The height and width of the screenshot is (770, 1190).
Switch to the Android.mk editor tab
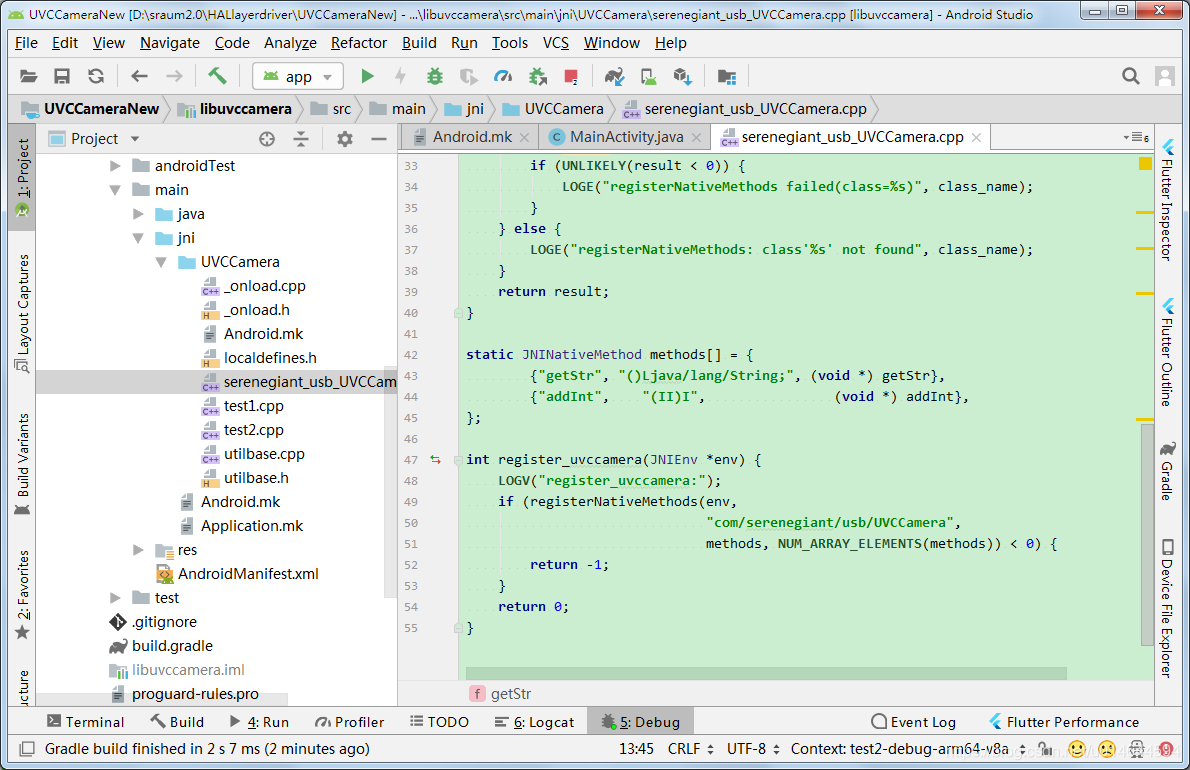[x=471, y=137]
